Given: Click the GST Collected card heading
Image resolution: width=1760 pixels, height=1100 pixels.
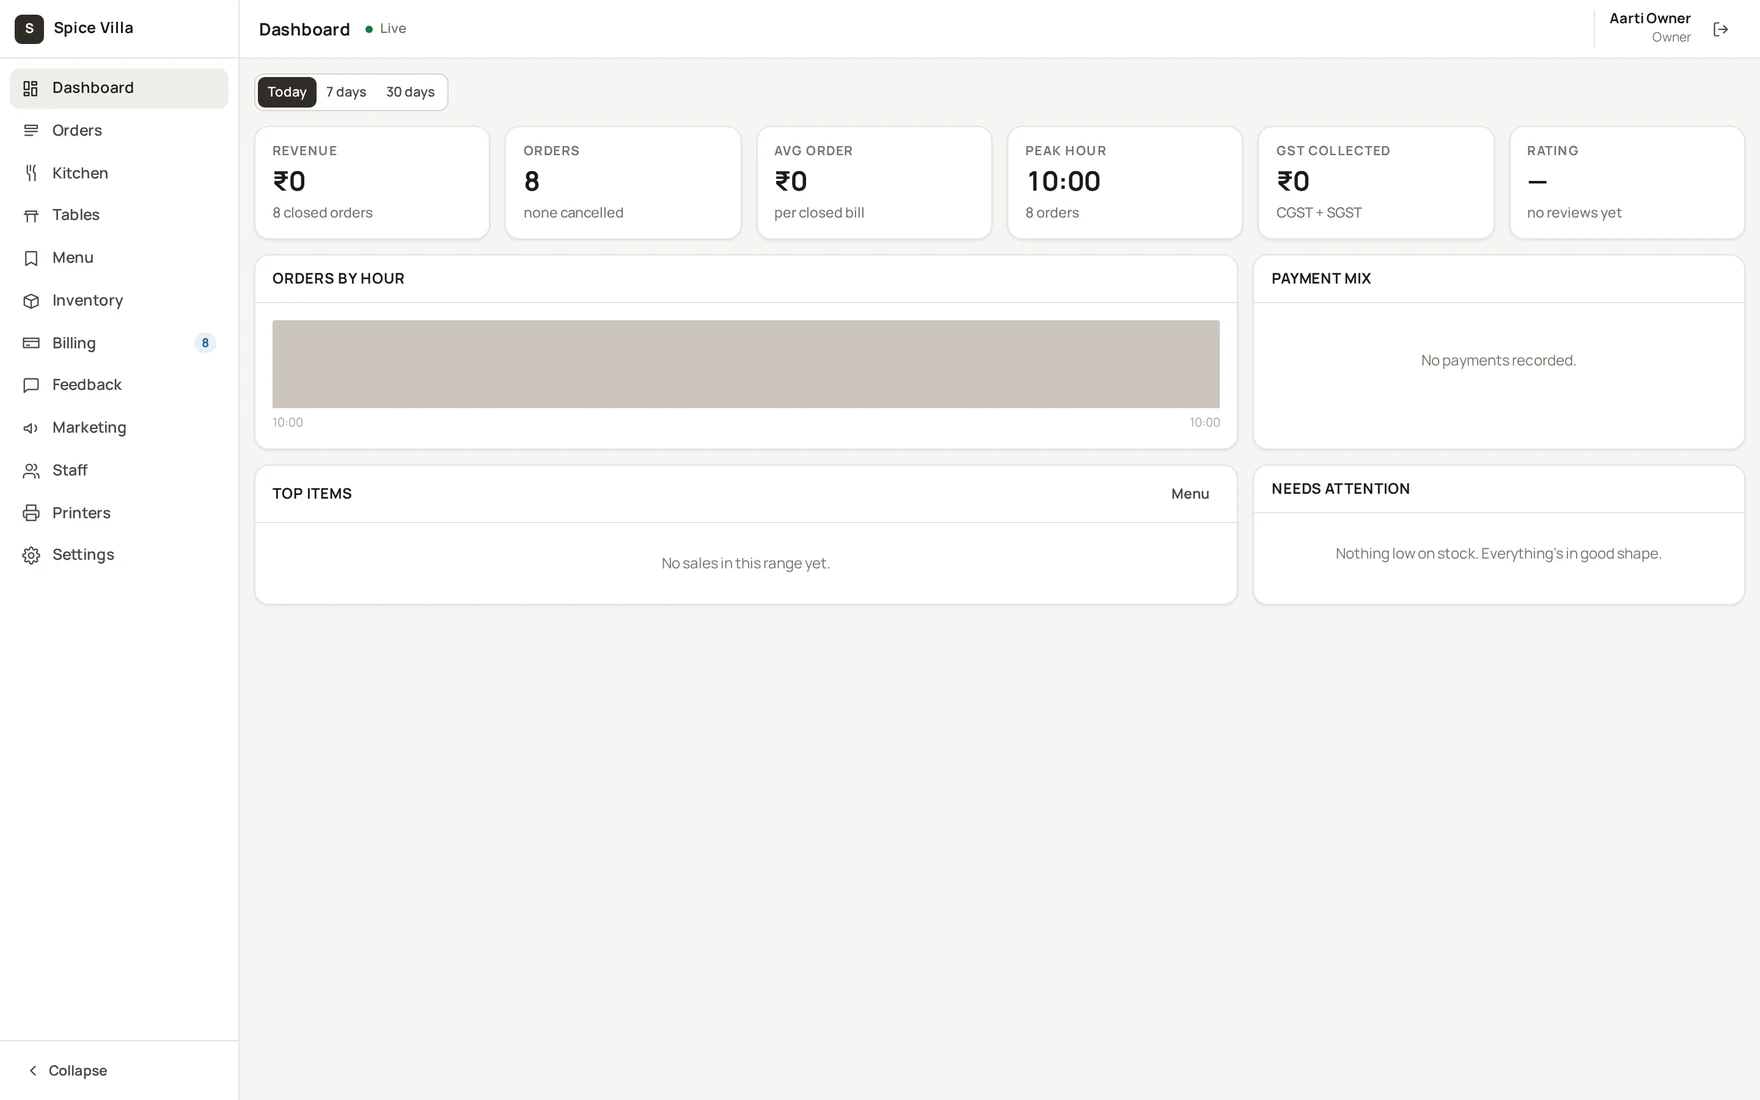Looking at the screenshot, I should point(1333,151).
